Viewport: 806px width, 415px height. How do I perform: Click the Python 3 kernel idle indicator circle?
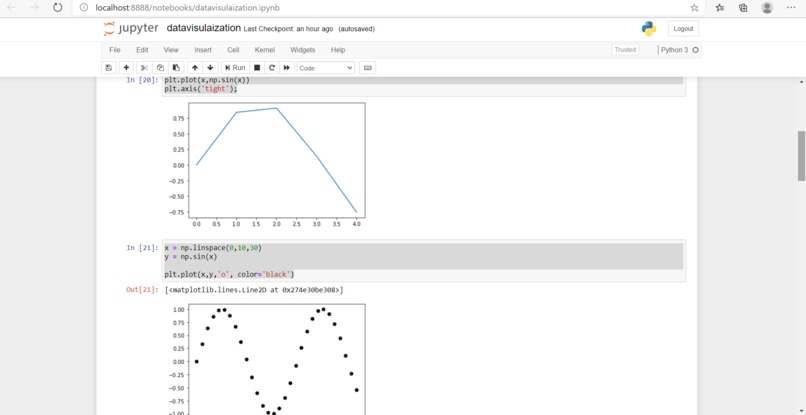coord(695,50)
